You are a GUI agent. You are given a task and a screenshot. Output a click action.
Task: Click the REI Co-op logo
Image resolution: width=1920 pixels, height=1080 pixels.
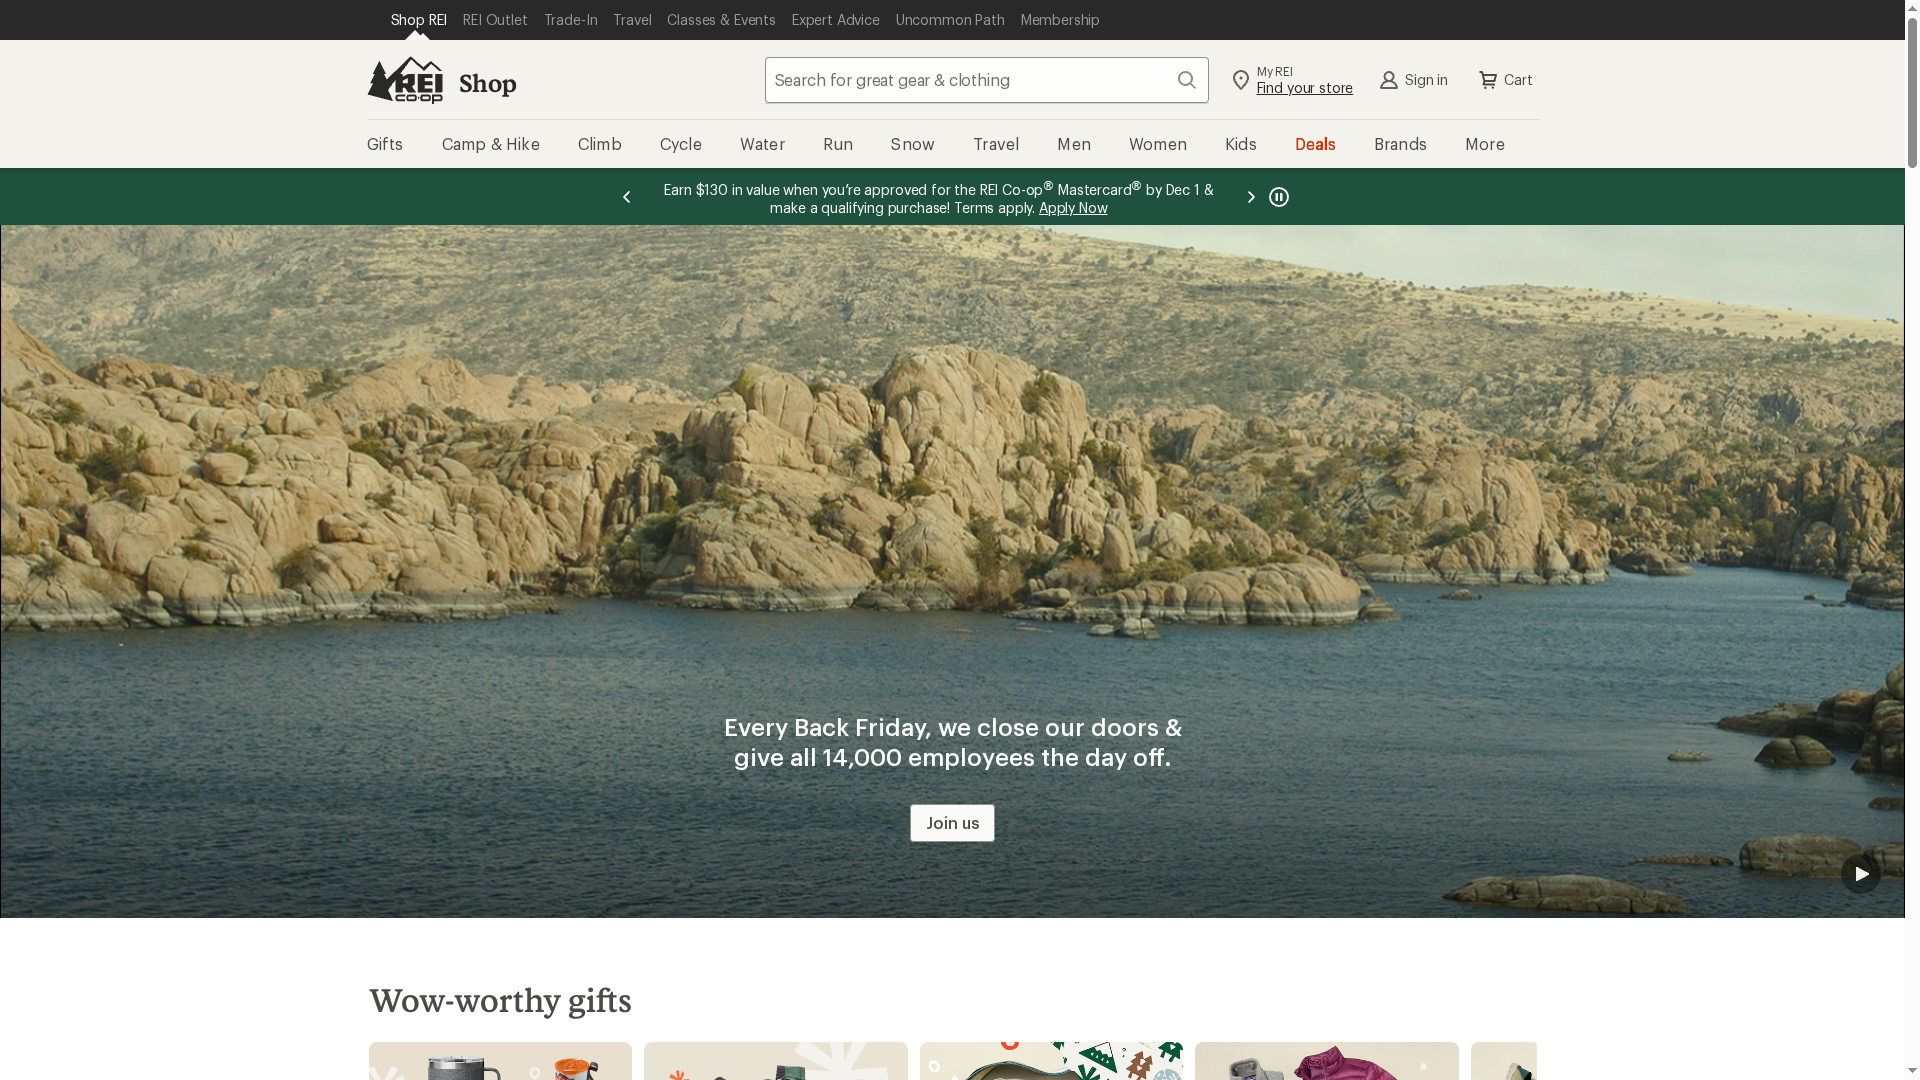pos(404,80)
